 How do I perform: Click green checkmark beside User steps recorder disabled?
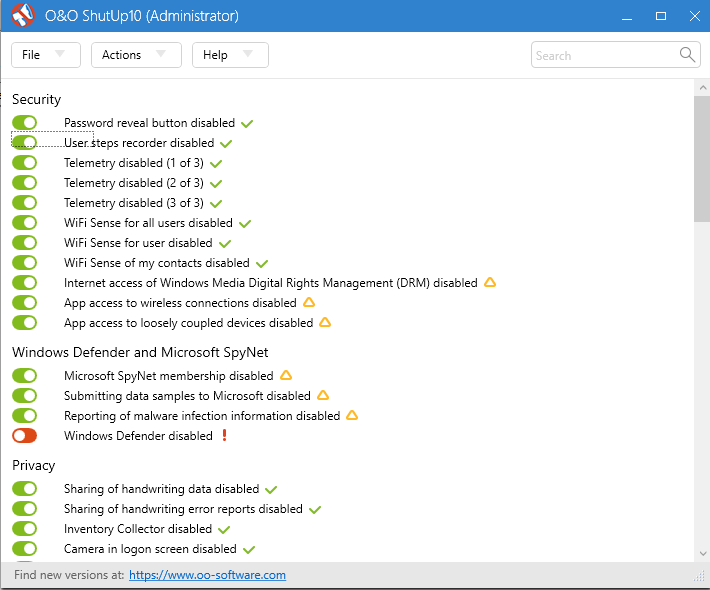(226, 144)
